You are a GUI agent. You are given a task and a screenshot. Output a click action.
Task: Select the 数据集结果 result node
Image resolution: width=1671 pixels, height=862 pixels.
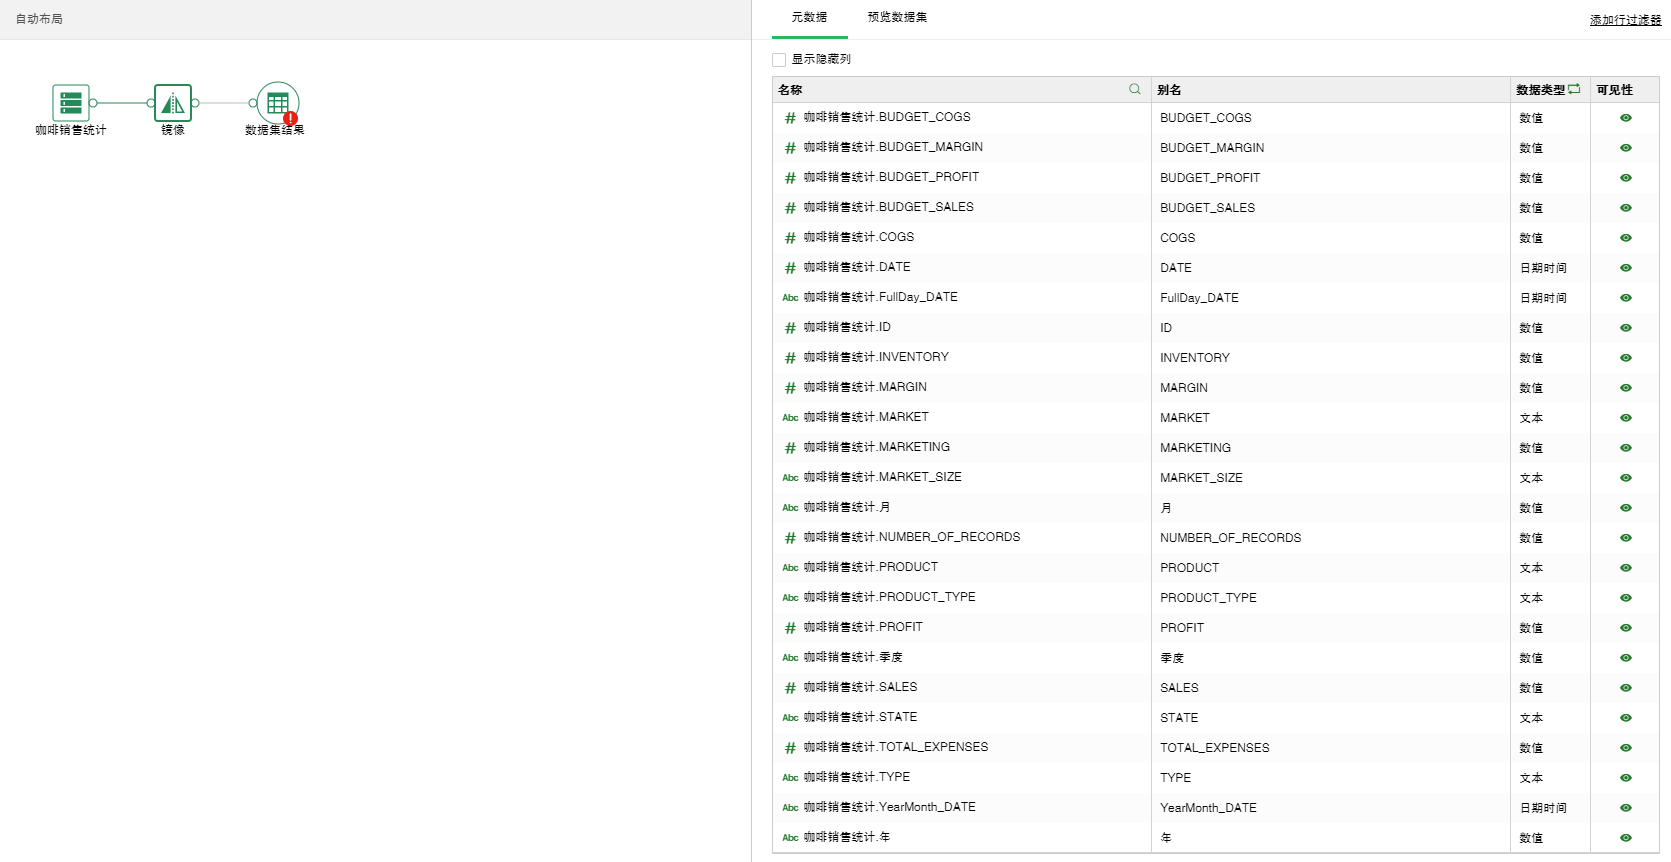coord(277,103)
